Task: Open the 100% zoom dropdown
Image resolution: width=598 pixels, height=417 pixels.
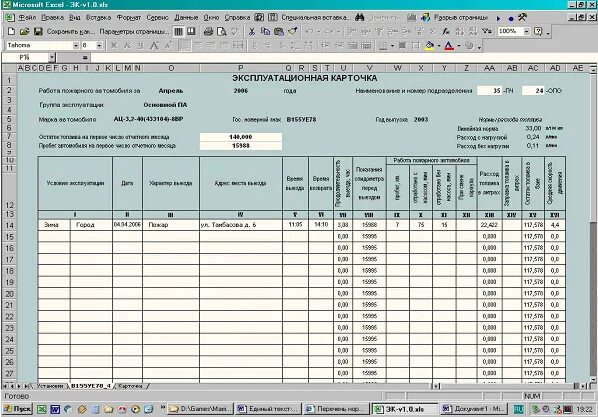Action: (x=526, y=31)
